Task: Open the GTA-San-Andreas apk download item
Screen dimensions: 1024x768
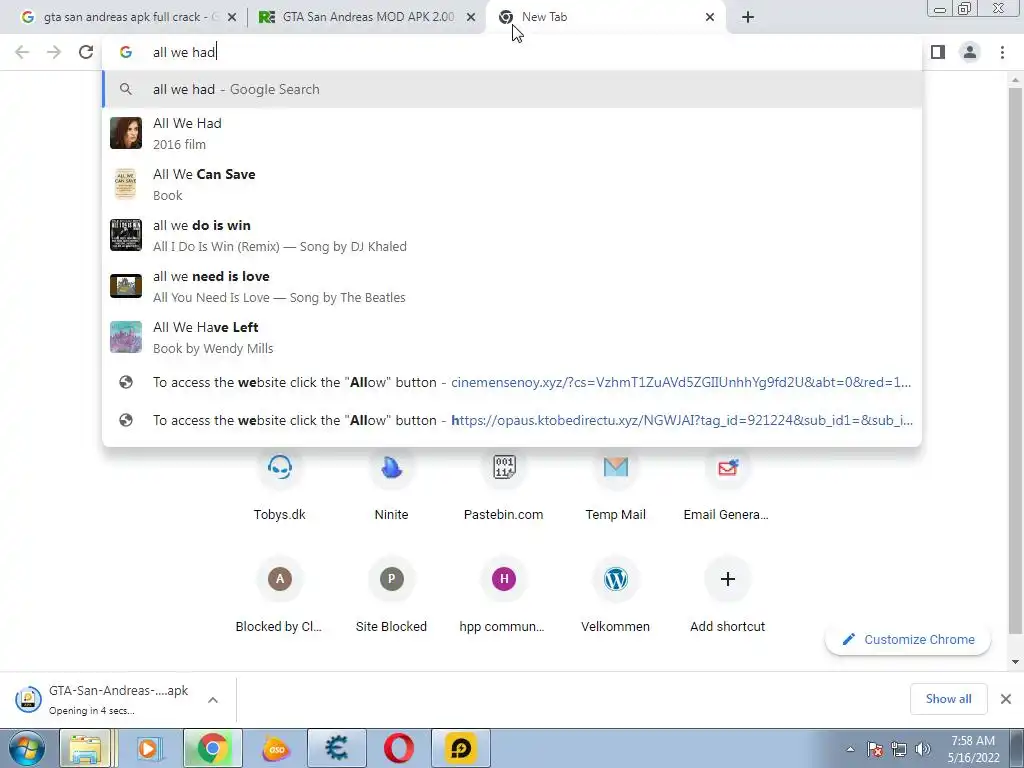Action: 104,699
